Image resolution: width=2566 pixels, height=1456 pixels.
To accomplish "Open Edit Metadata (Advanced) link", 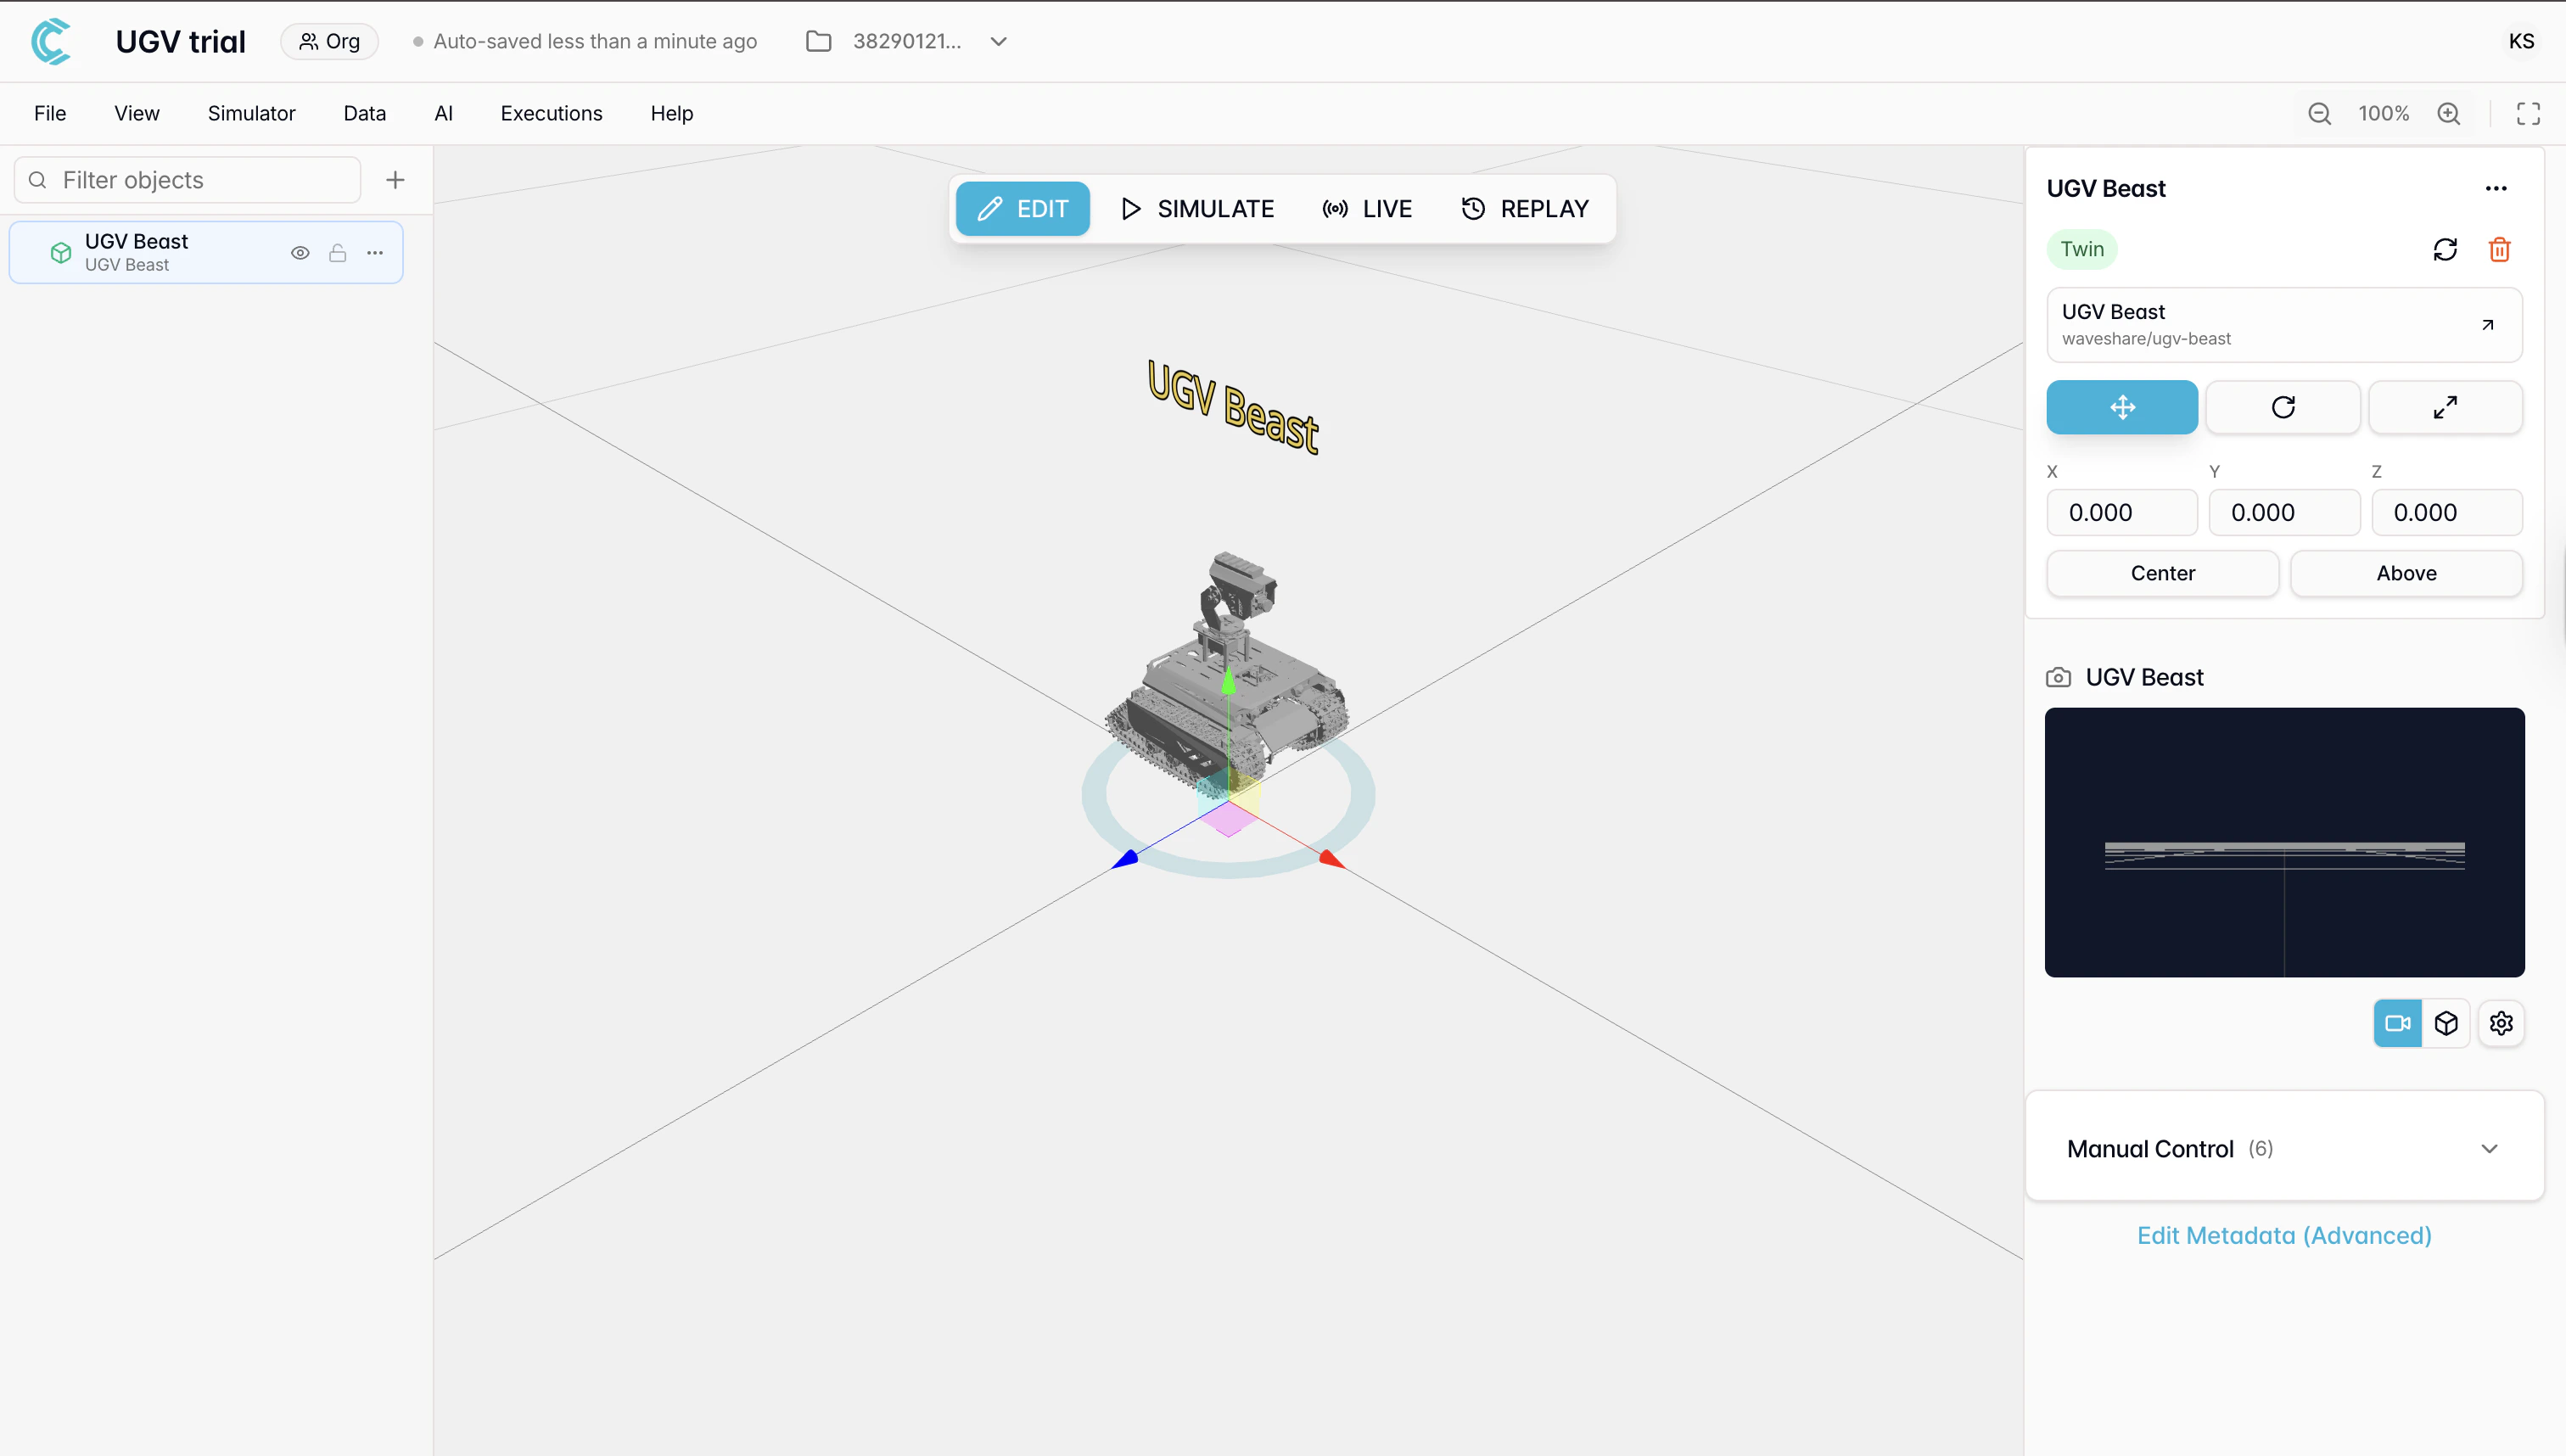I will [x=2284, y=1235].
